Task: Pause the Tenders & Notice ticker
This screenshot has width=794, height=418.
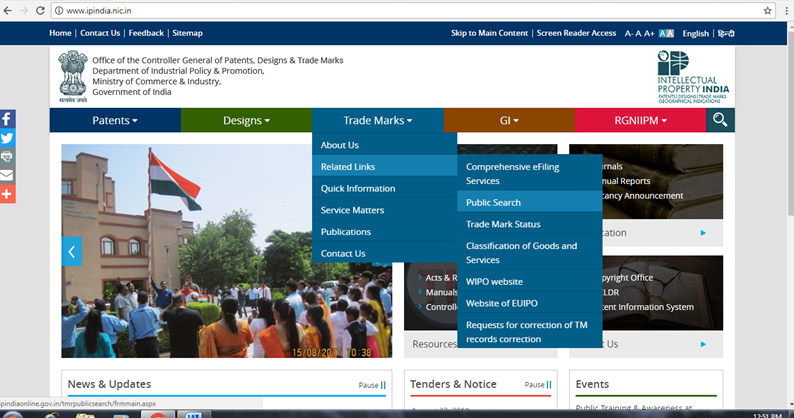Action: [x=538, y=385]
